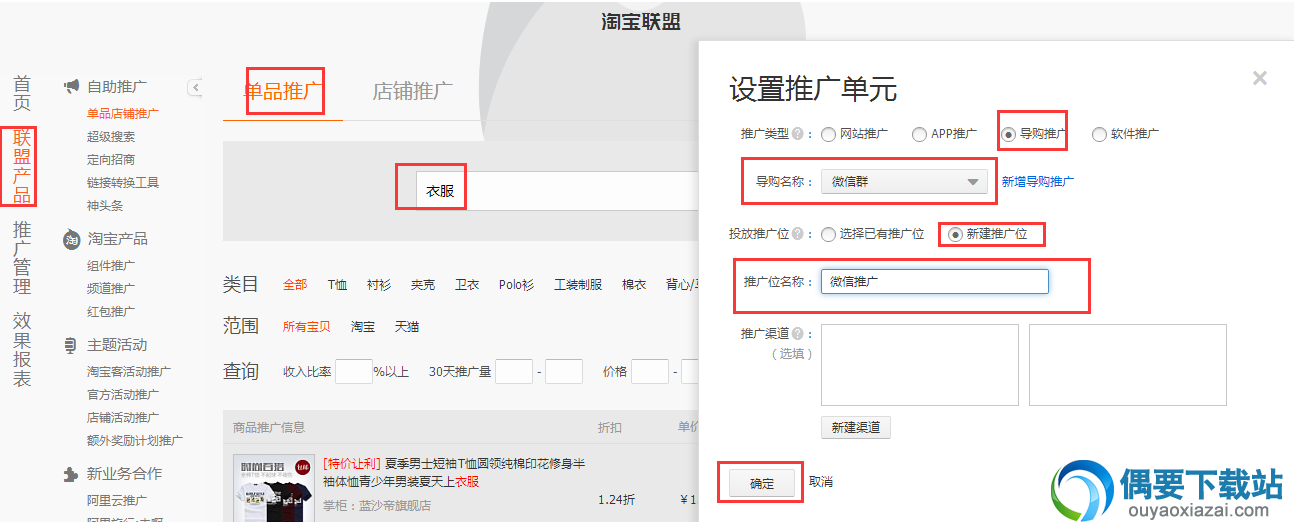Click the first 价格 input box
The height and width of the screenshot is (522, 1294).
coord(650,372)
